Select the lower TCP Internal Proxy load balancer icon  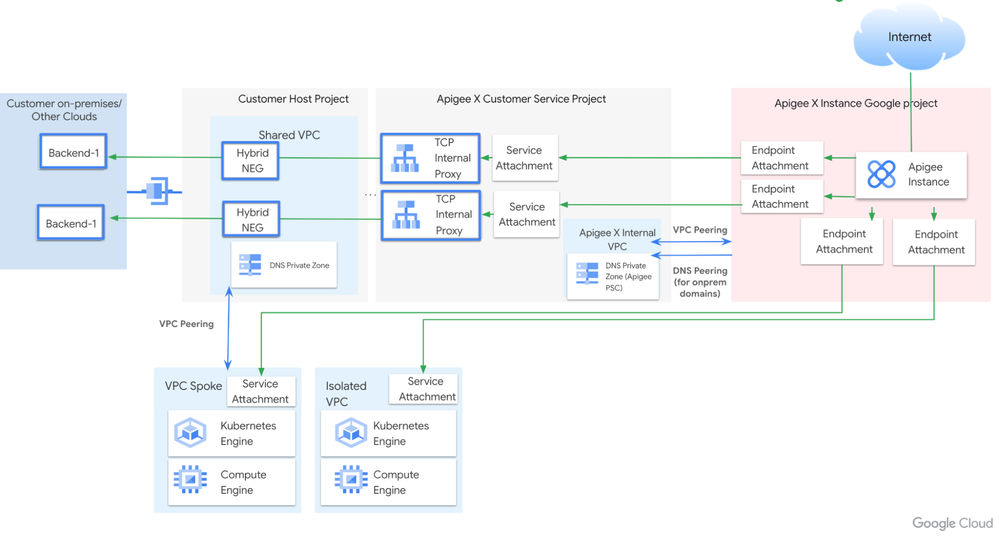[406, 215]
